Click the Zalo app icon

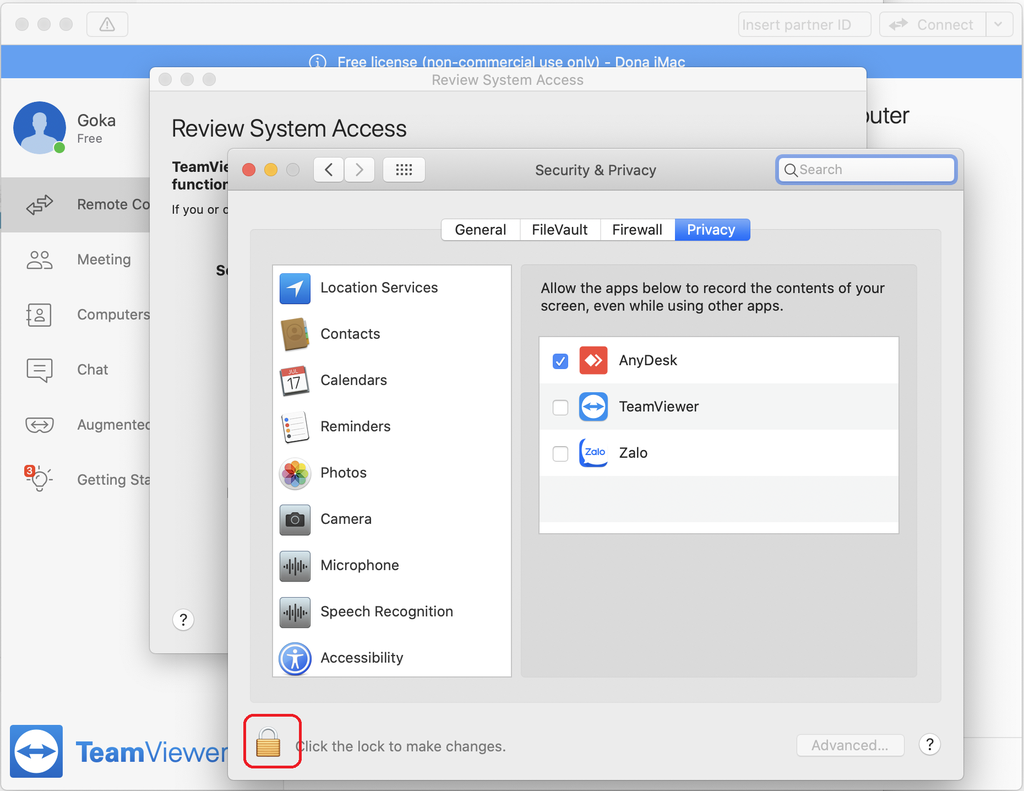[593, 453]
